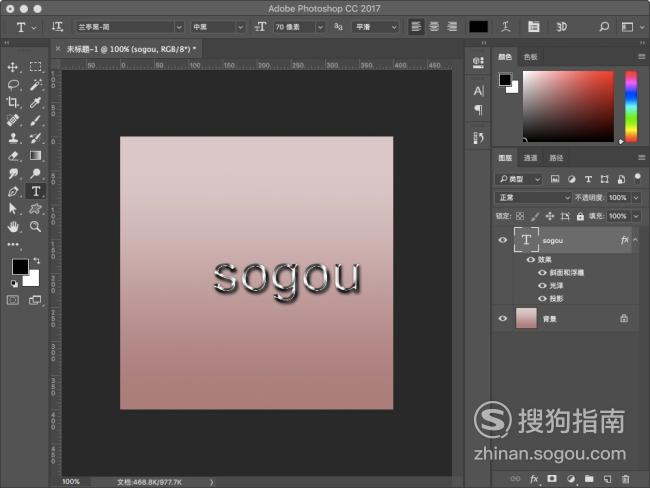
Task: Center align text option
Action: pyautogui.click(x=434, y=27)
